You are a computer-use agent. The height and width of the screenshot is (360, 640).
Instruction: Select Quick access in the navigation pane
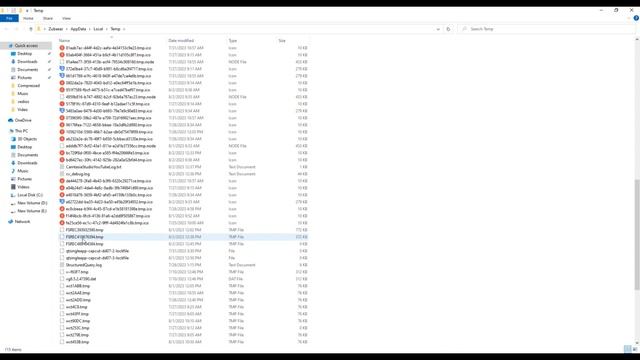[x=26, y=45]
